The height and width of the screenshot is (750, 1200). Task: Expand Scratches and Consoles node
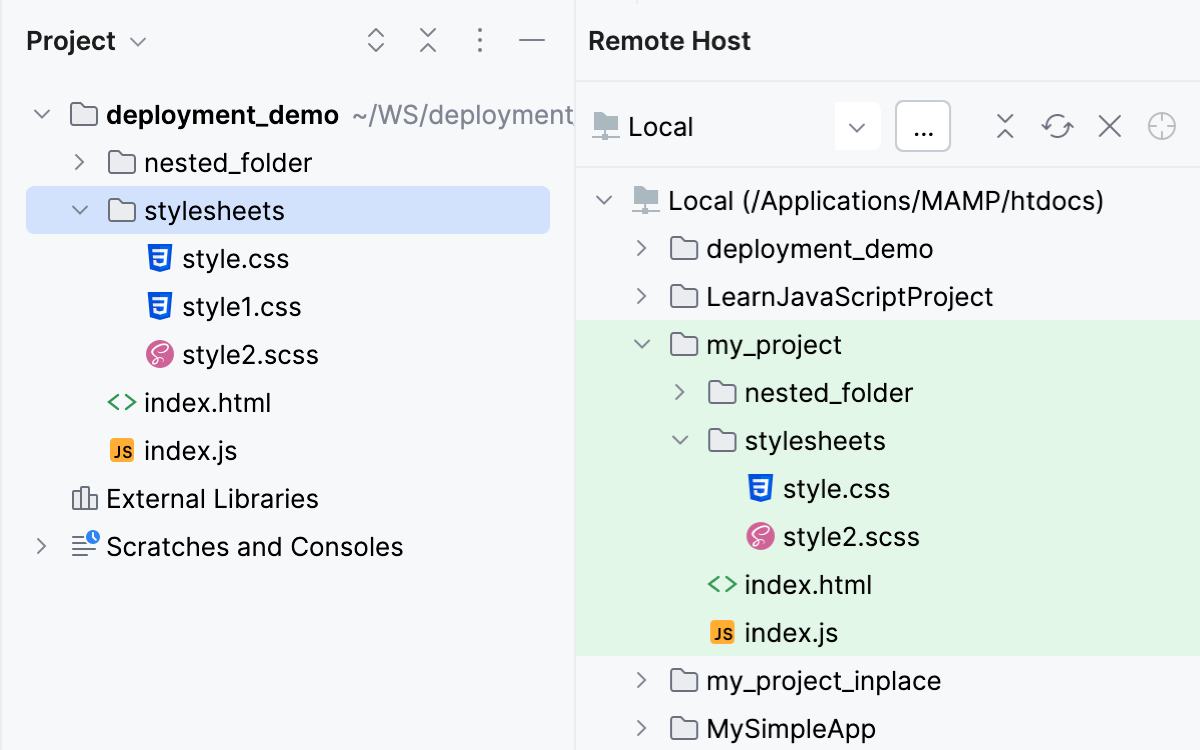[x=41, y=547]
